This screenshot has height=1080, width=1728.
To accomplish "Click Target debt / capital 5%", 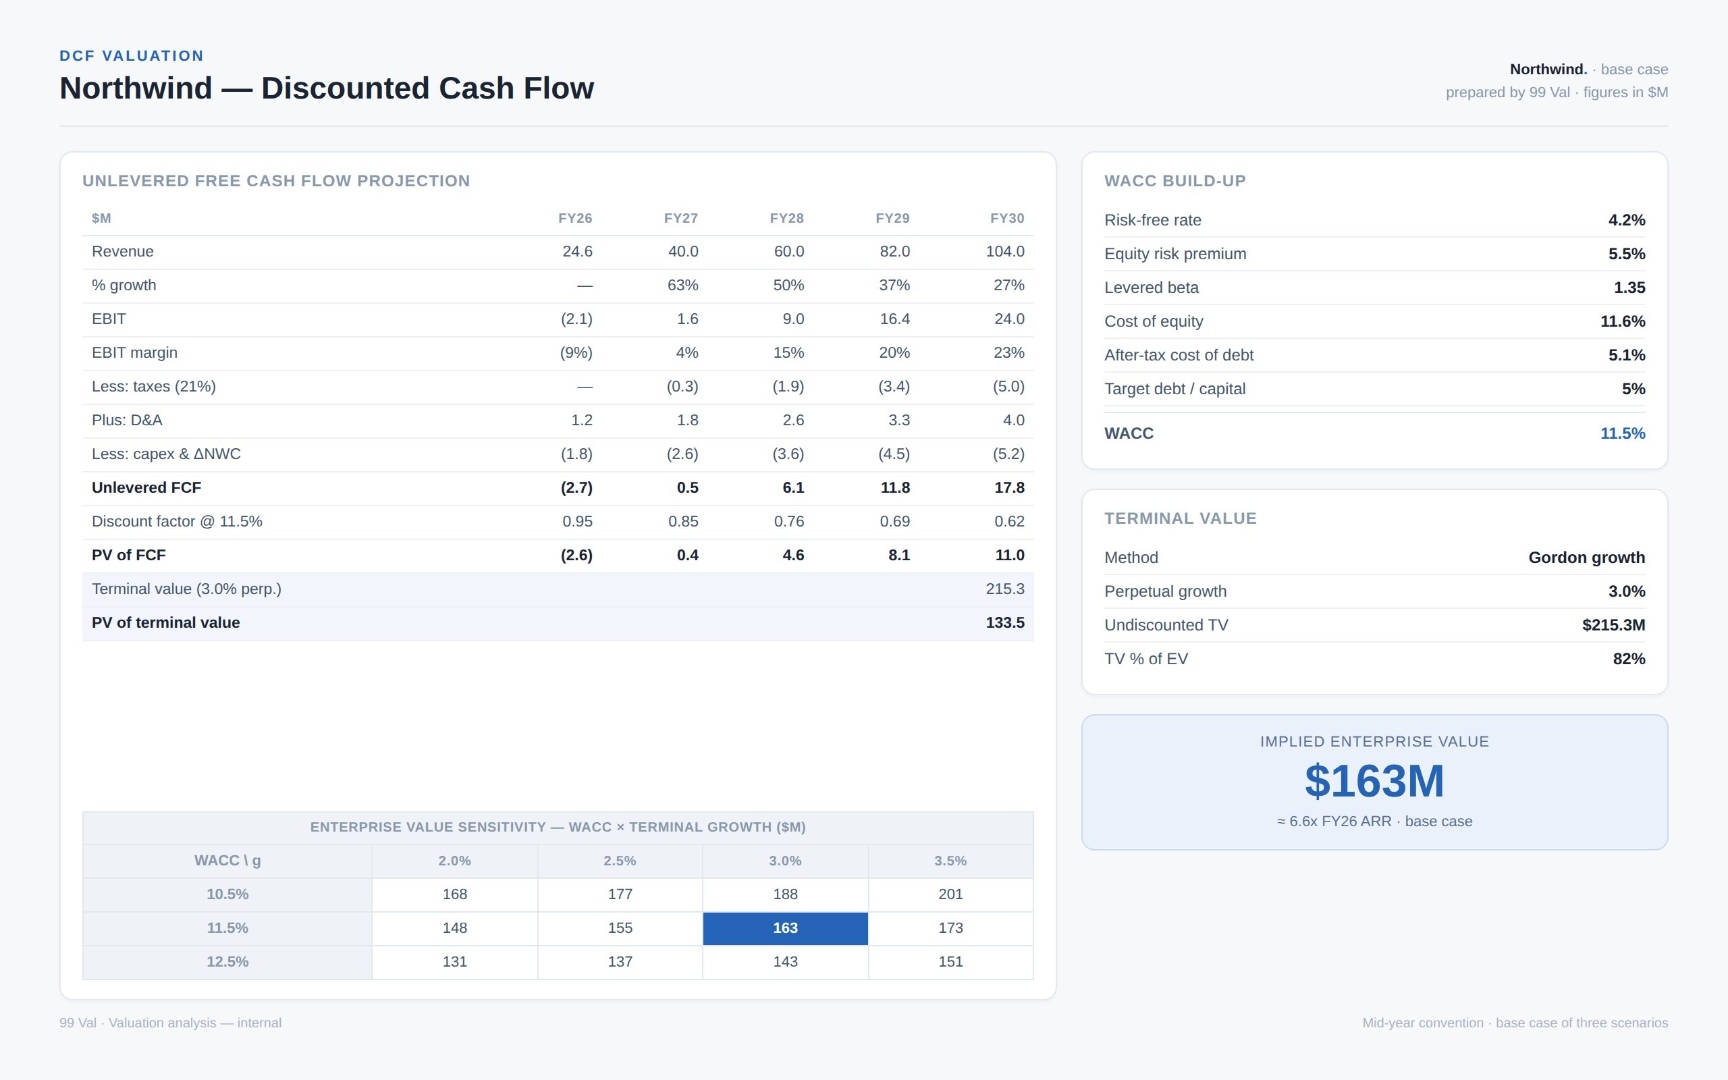I will [1633, 389].
